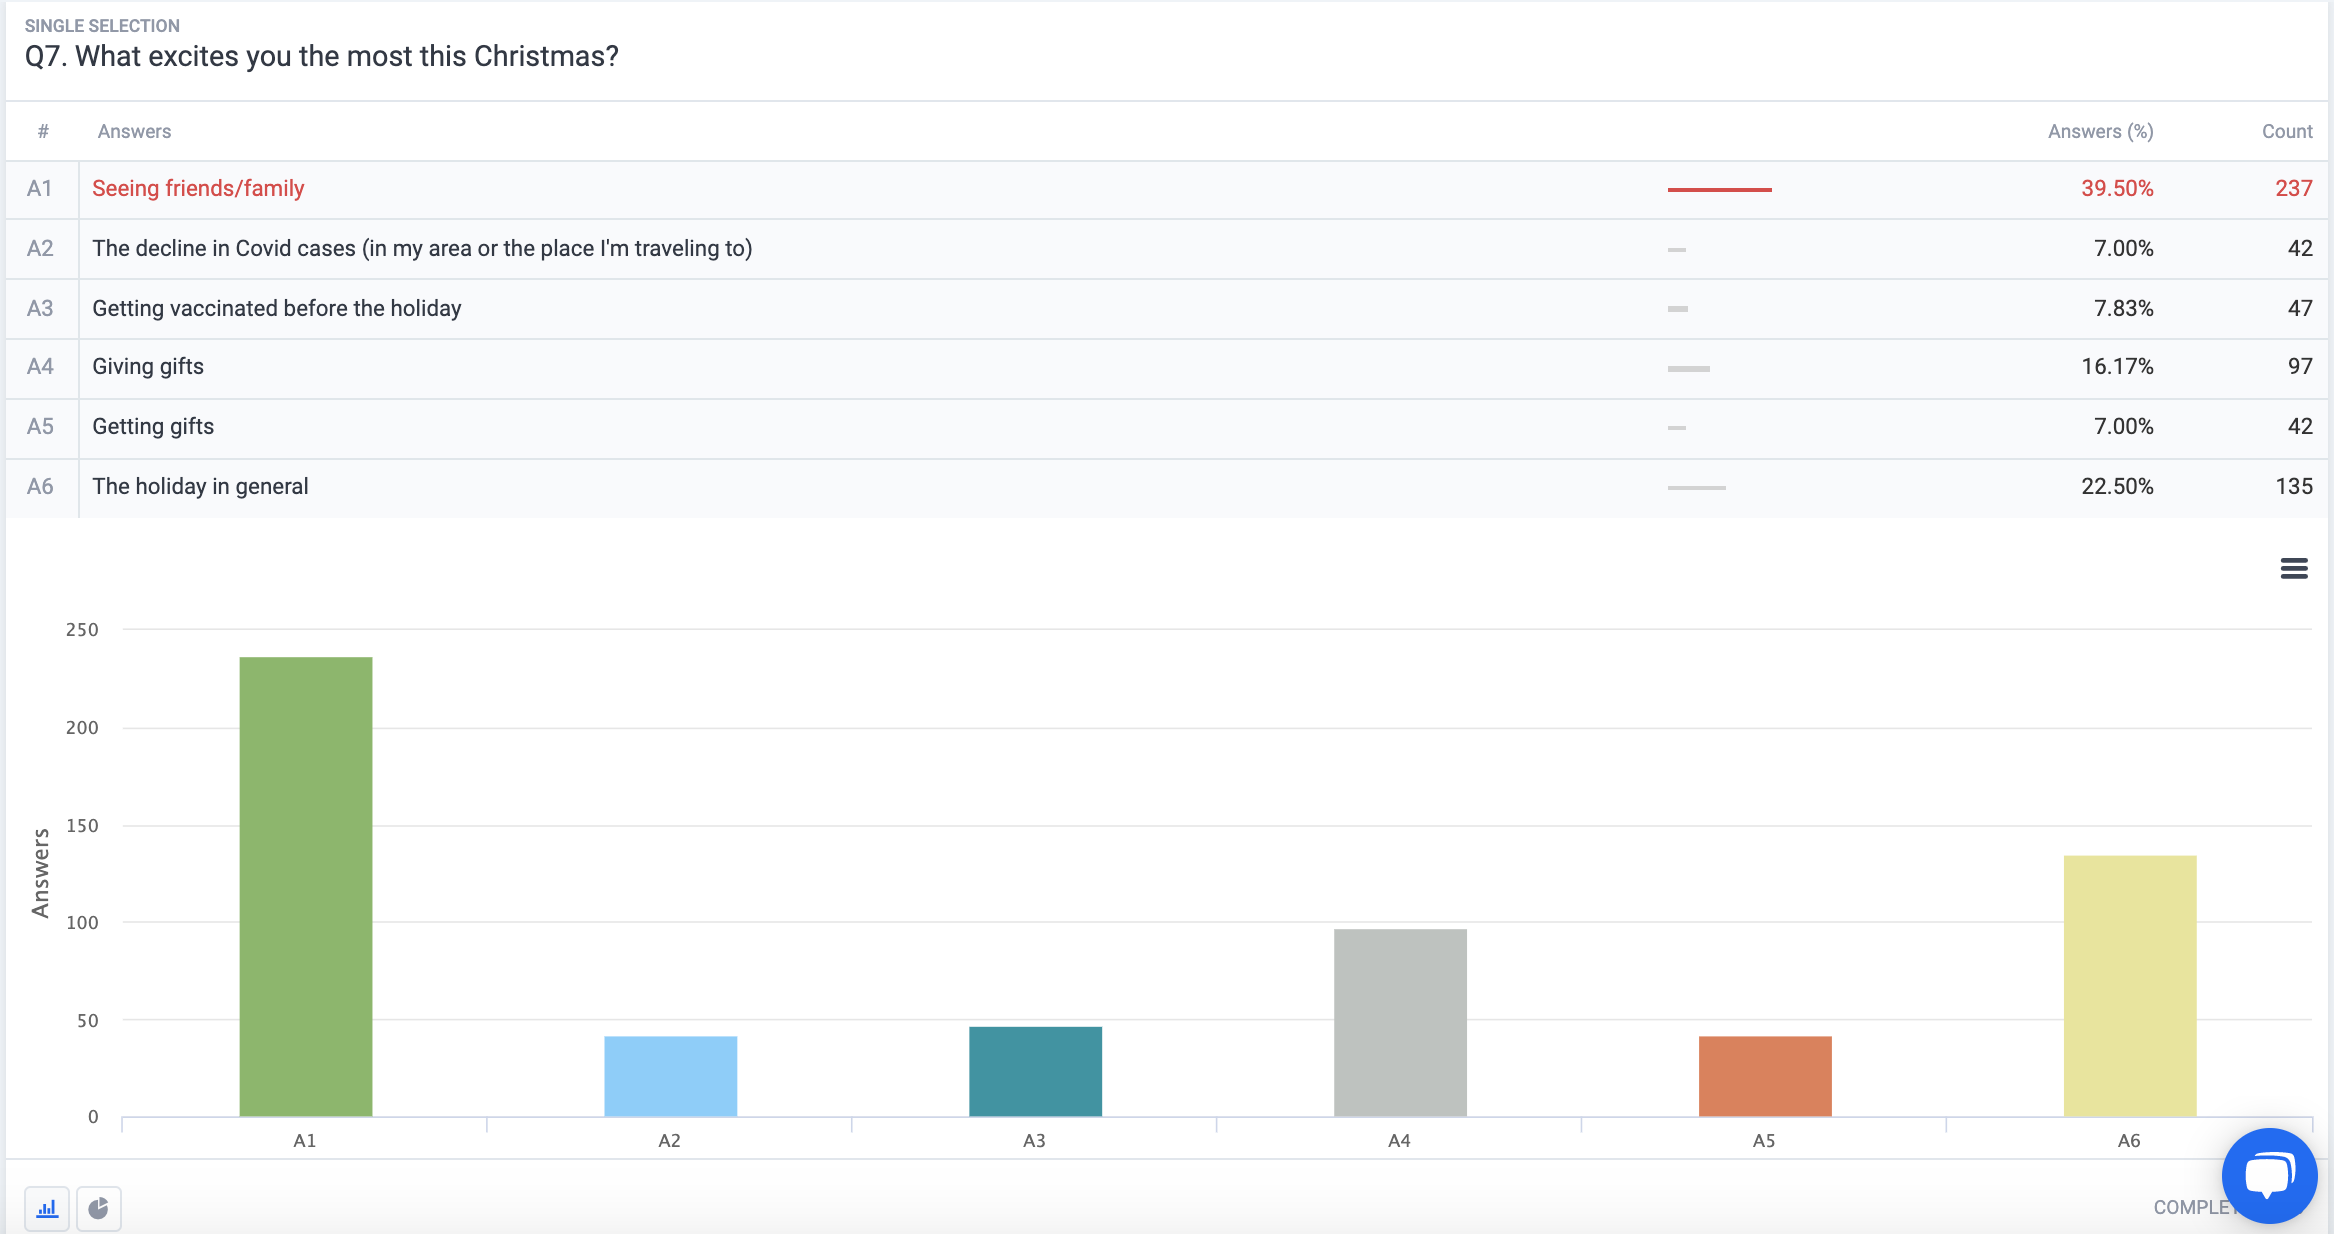Sort by the Answers (%) column header
The image size is (2334, 1234).
click(x=2100, y=131)
